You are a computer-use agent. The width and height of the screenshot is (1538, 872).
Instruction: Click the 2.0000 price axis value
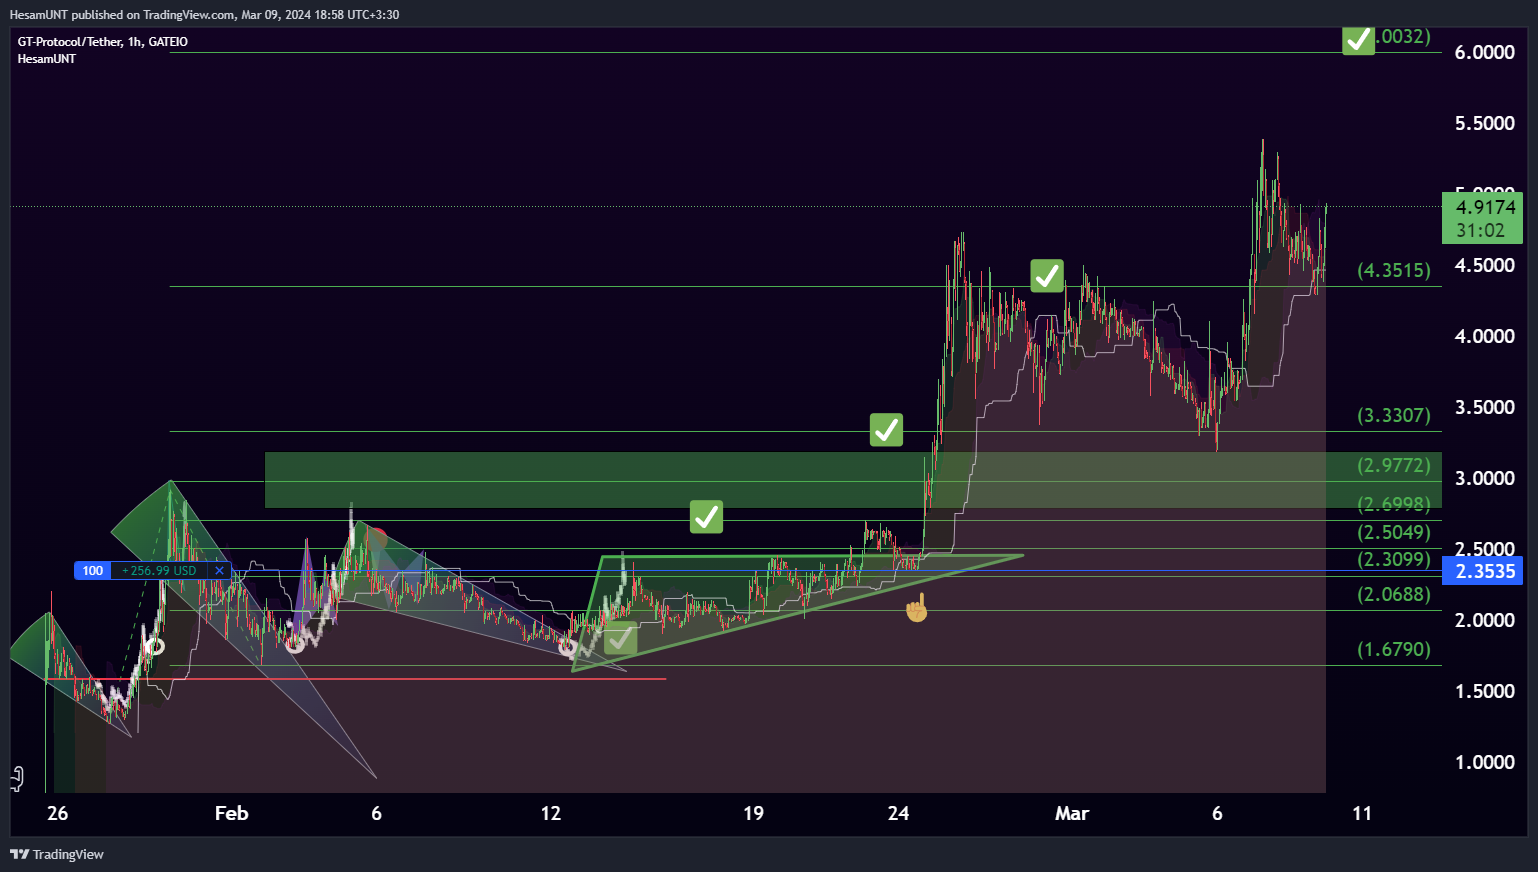tap(1484, 620)
